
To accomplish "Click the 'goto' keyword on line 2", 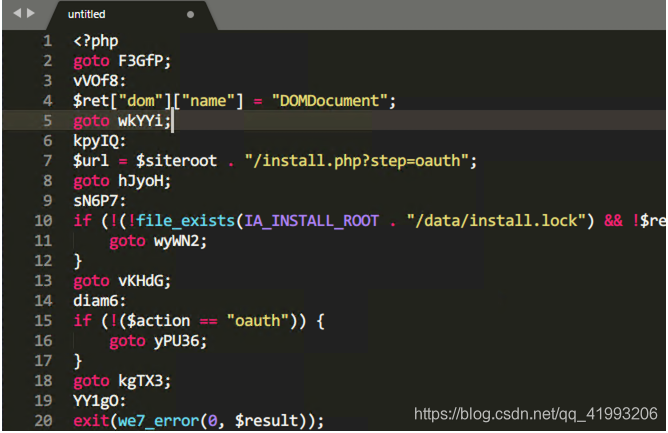I will click(91, 61).
